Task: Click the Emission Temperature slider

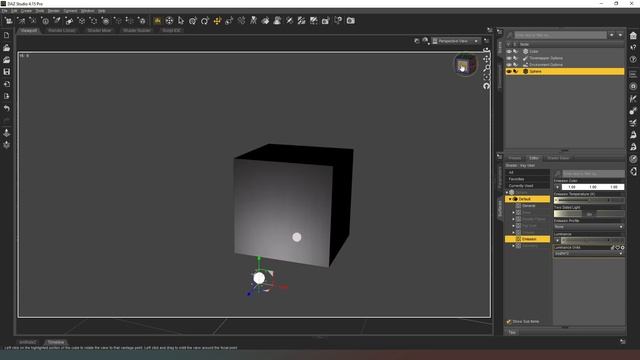Action: 589,200
